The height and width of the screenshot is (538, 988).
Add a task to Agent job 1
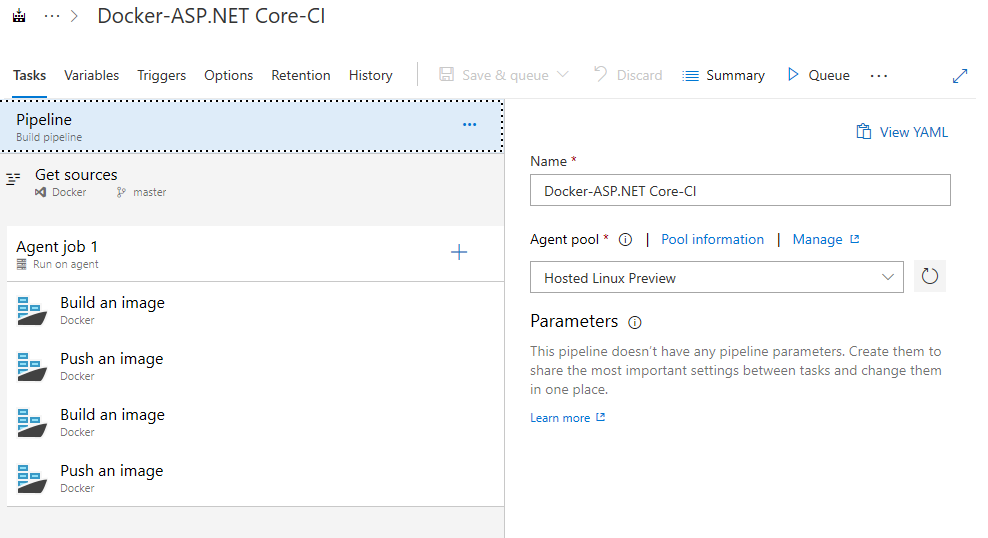click(x=459, y=253)
